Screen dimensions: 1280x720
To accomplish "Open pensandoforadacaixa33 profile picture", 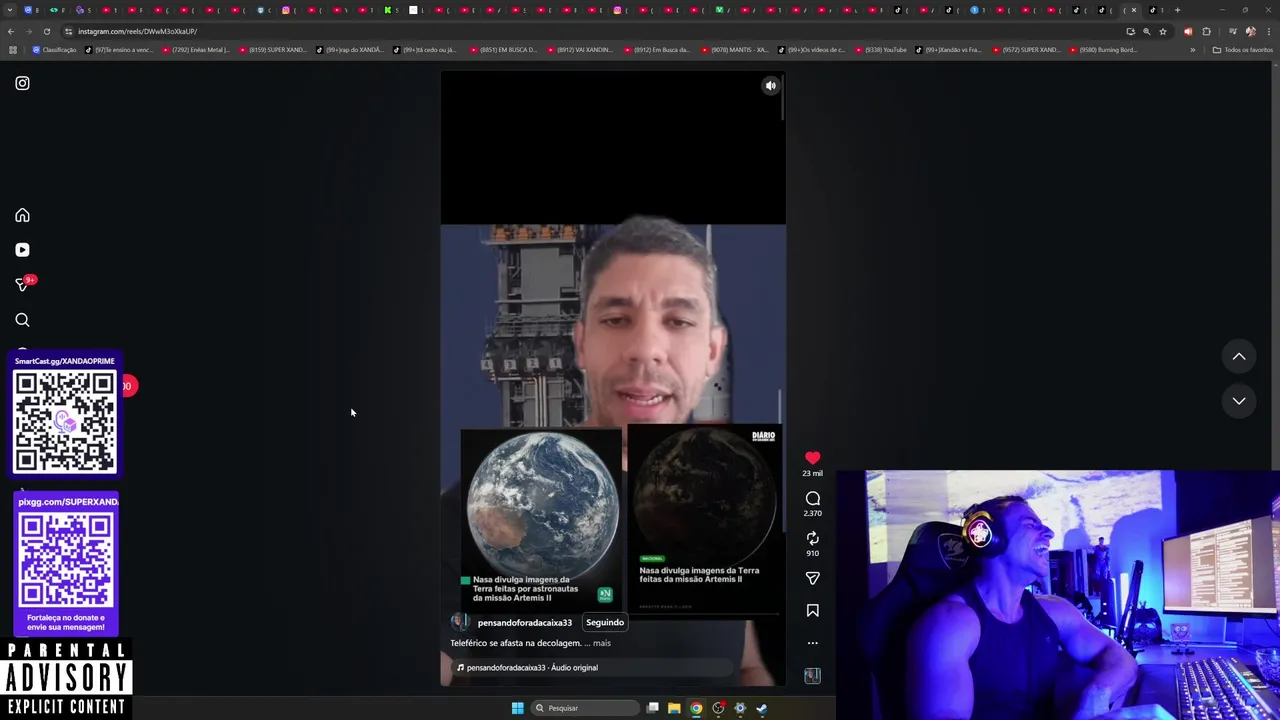I will 460,622.
